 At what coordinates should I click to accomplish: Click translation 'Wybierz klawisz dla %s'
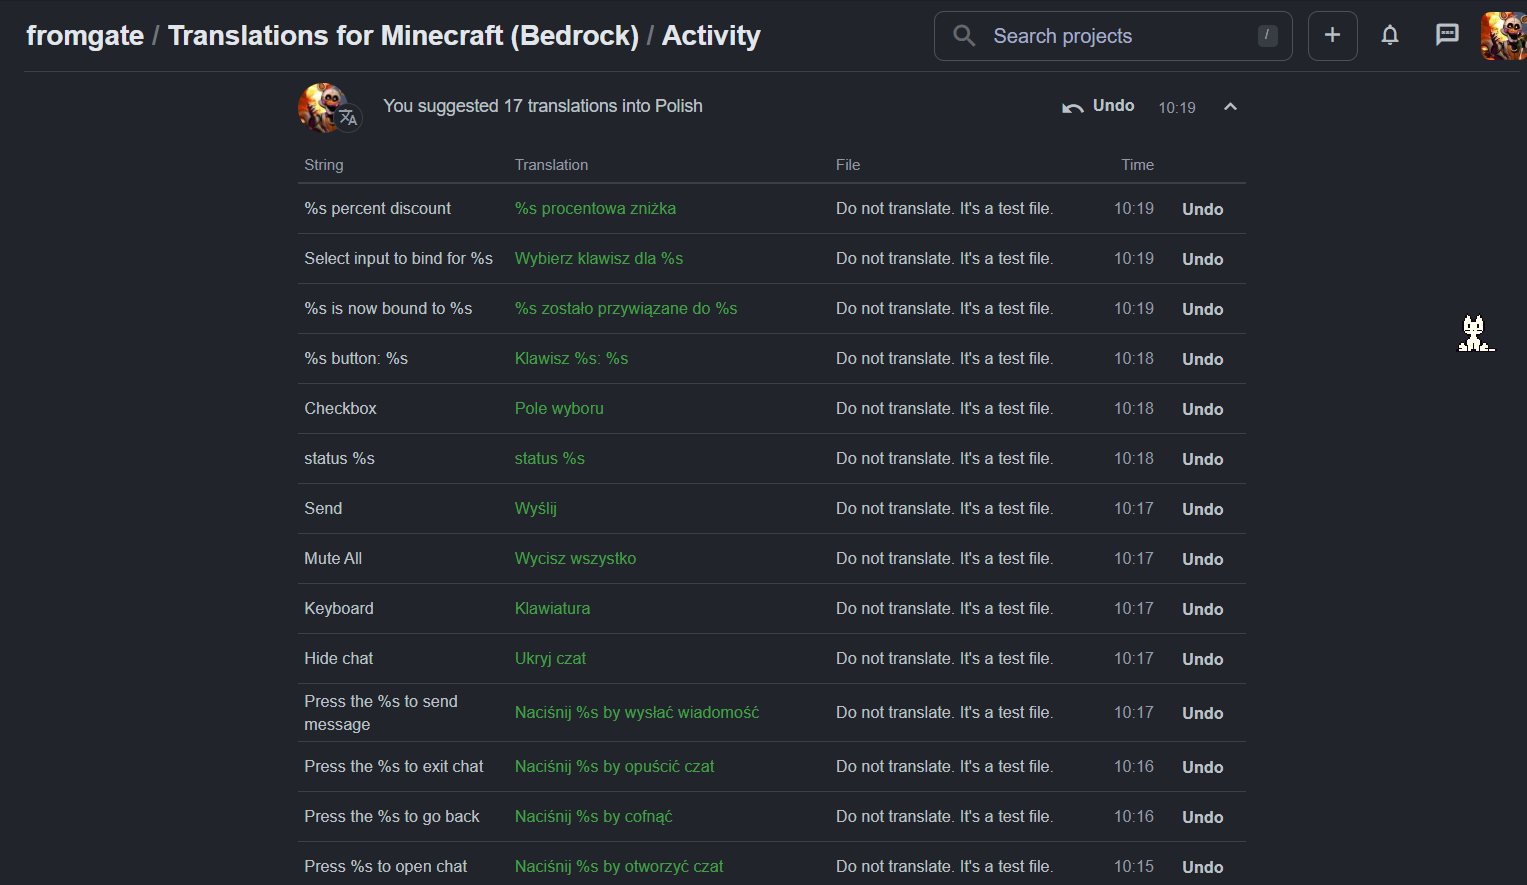(599, 258)
